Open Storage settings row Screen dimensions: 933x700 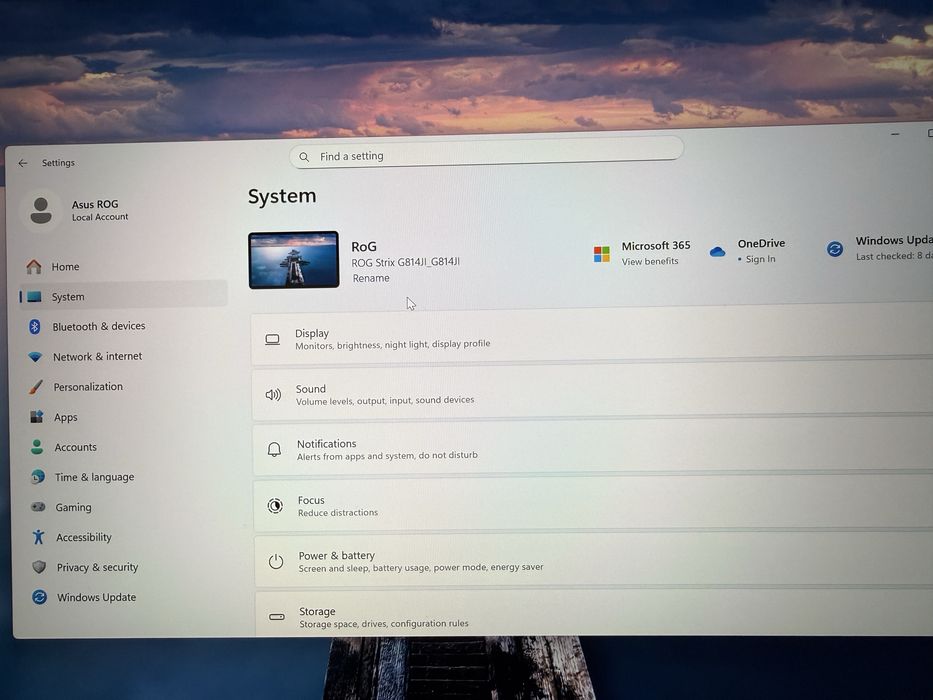click(x=595, y=613)
